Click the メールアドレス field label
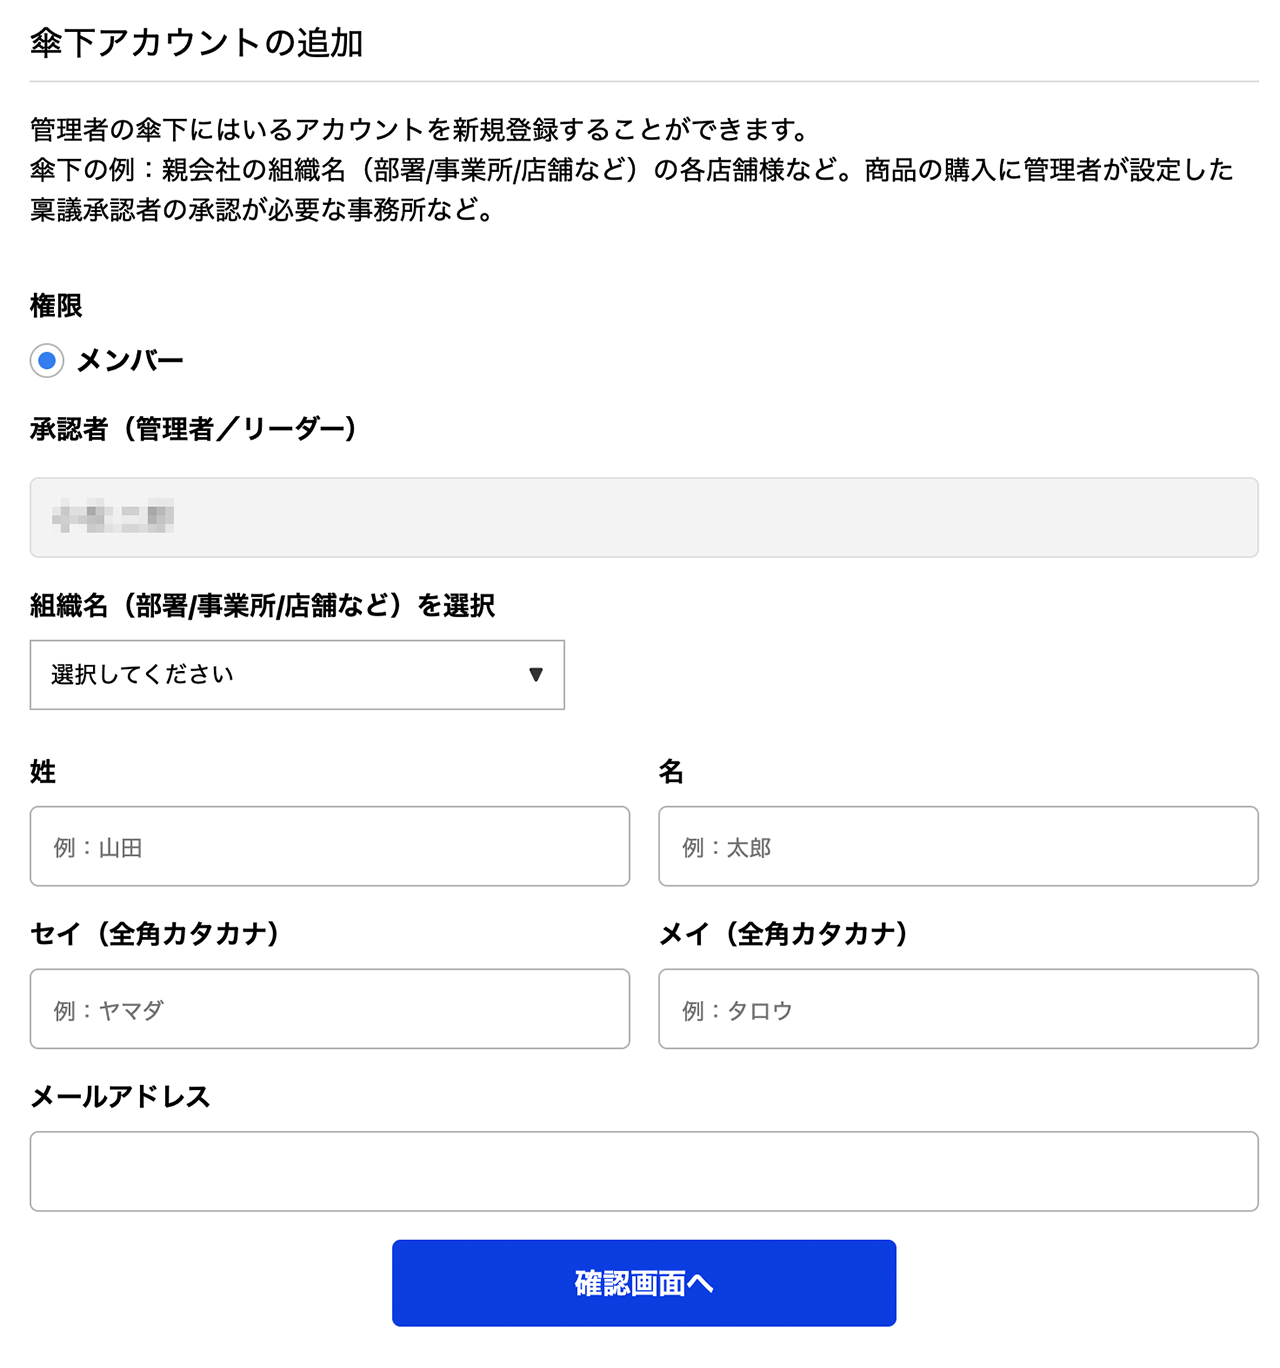The height and width of the screenshot is (1368, 1280). click(120, 1096)
